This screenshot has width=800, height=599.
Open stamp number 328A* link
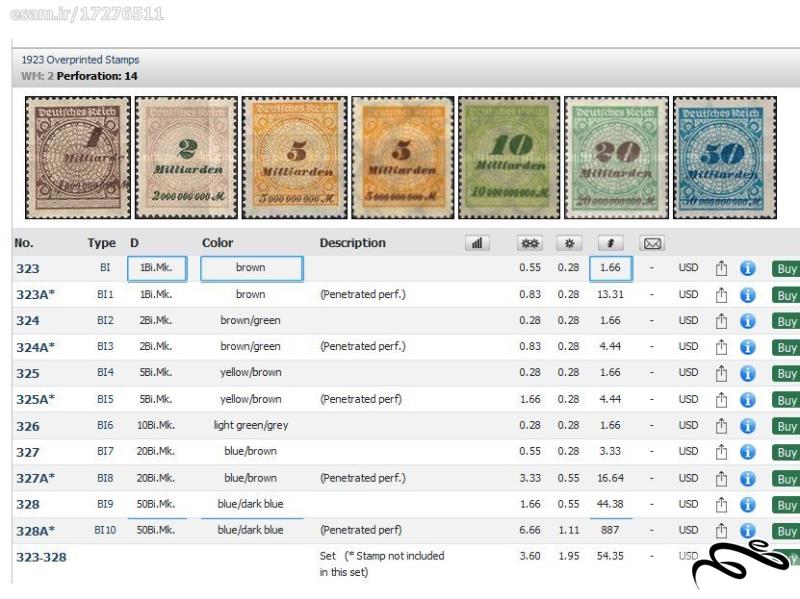[x=35, y=531]
